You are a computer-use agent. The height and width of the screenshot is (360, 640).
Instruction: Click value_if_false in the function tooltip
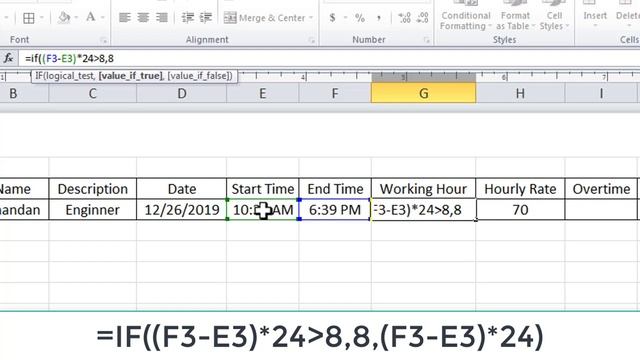(198, 76)
